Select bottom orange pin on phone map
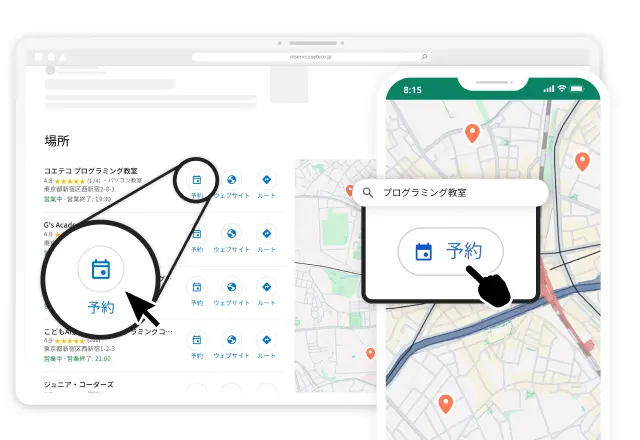This screenshot has width=640, height=440. 445,404
